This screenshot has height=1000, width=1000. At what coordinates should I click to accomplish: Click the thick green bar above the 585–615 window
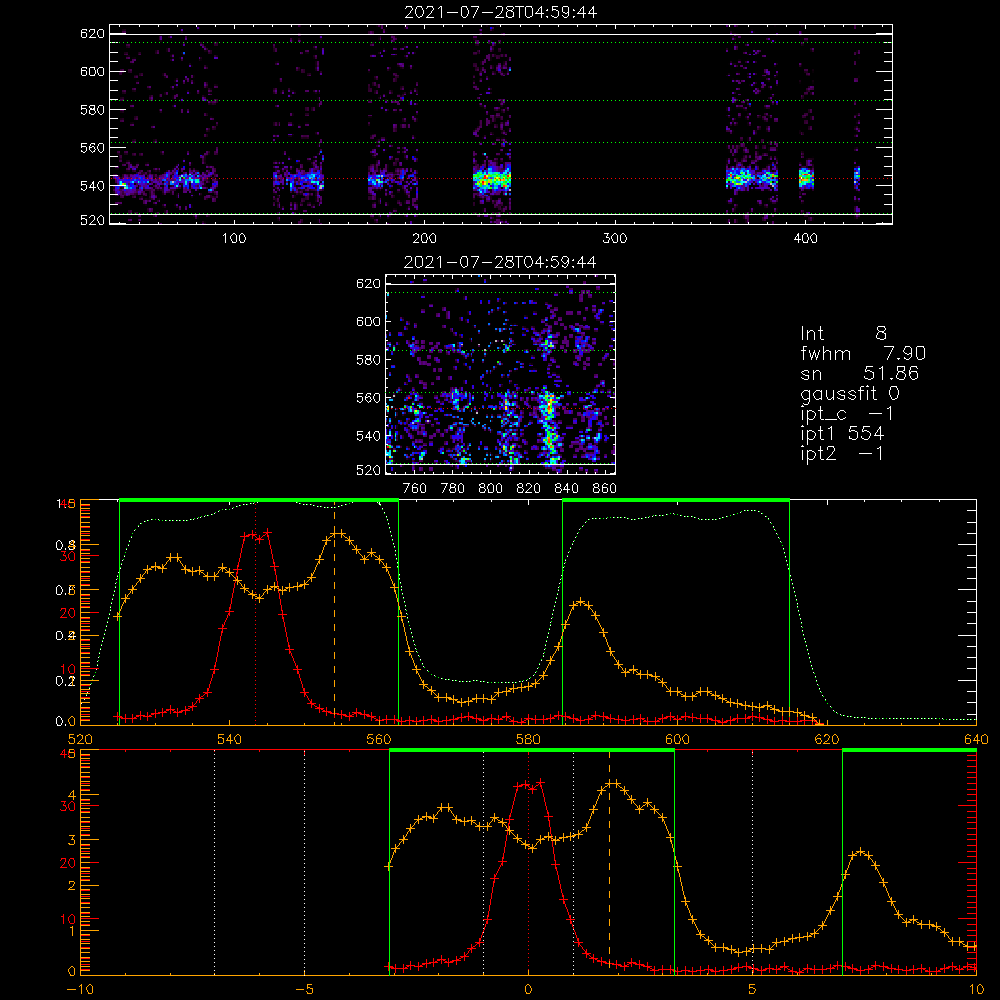[676, 500]
